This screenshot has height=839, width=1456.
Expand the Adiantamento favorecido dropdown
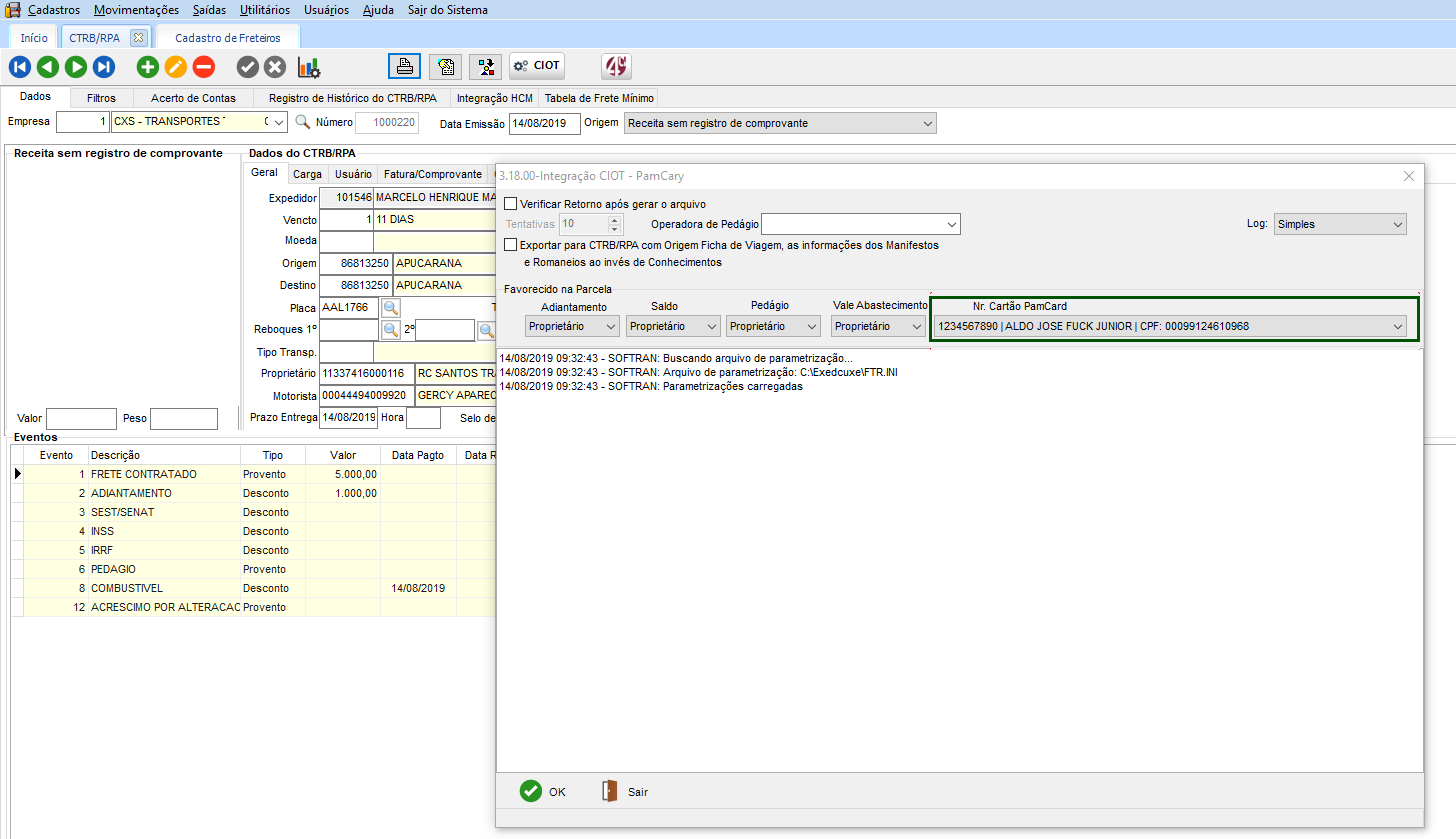572,326
